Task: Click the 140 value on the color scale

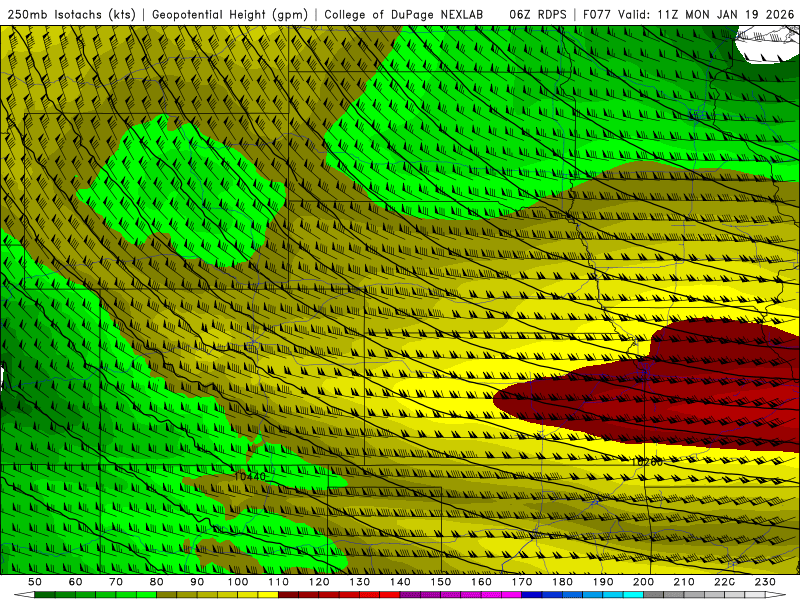Action: tap(400, 582)
